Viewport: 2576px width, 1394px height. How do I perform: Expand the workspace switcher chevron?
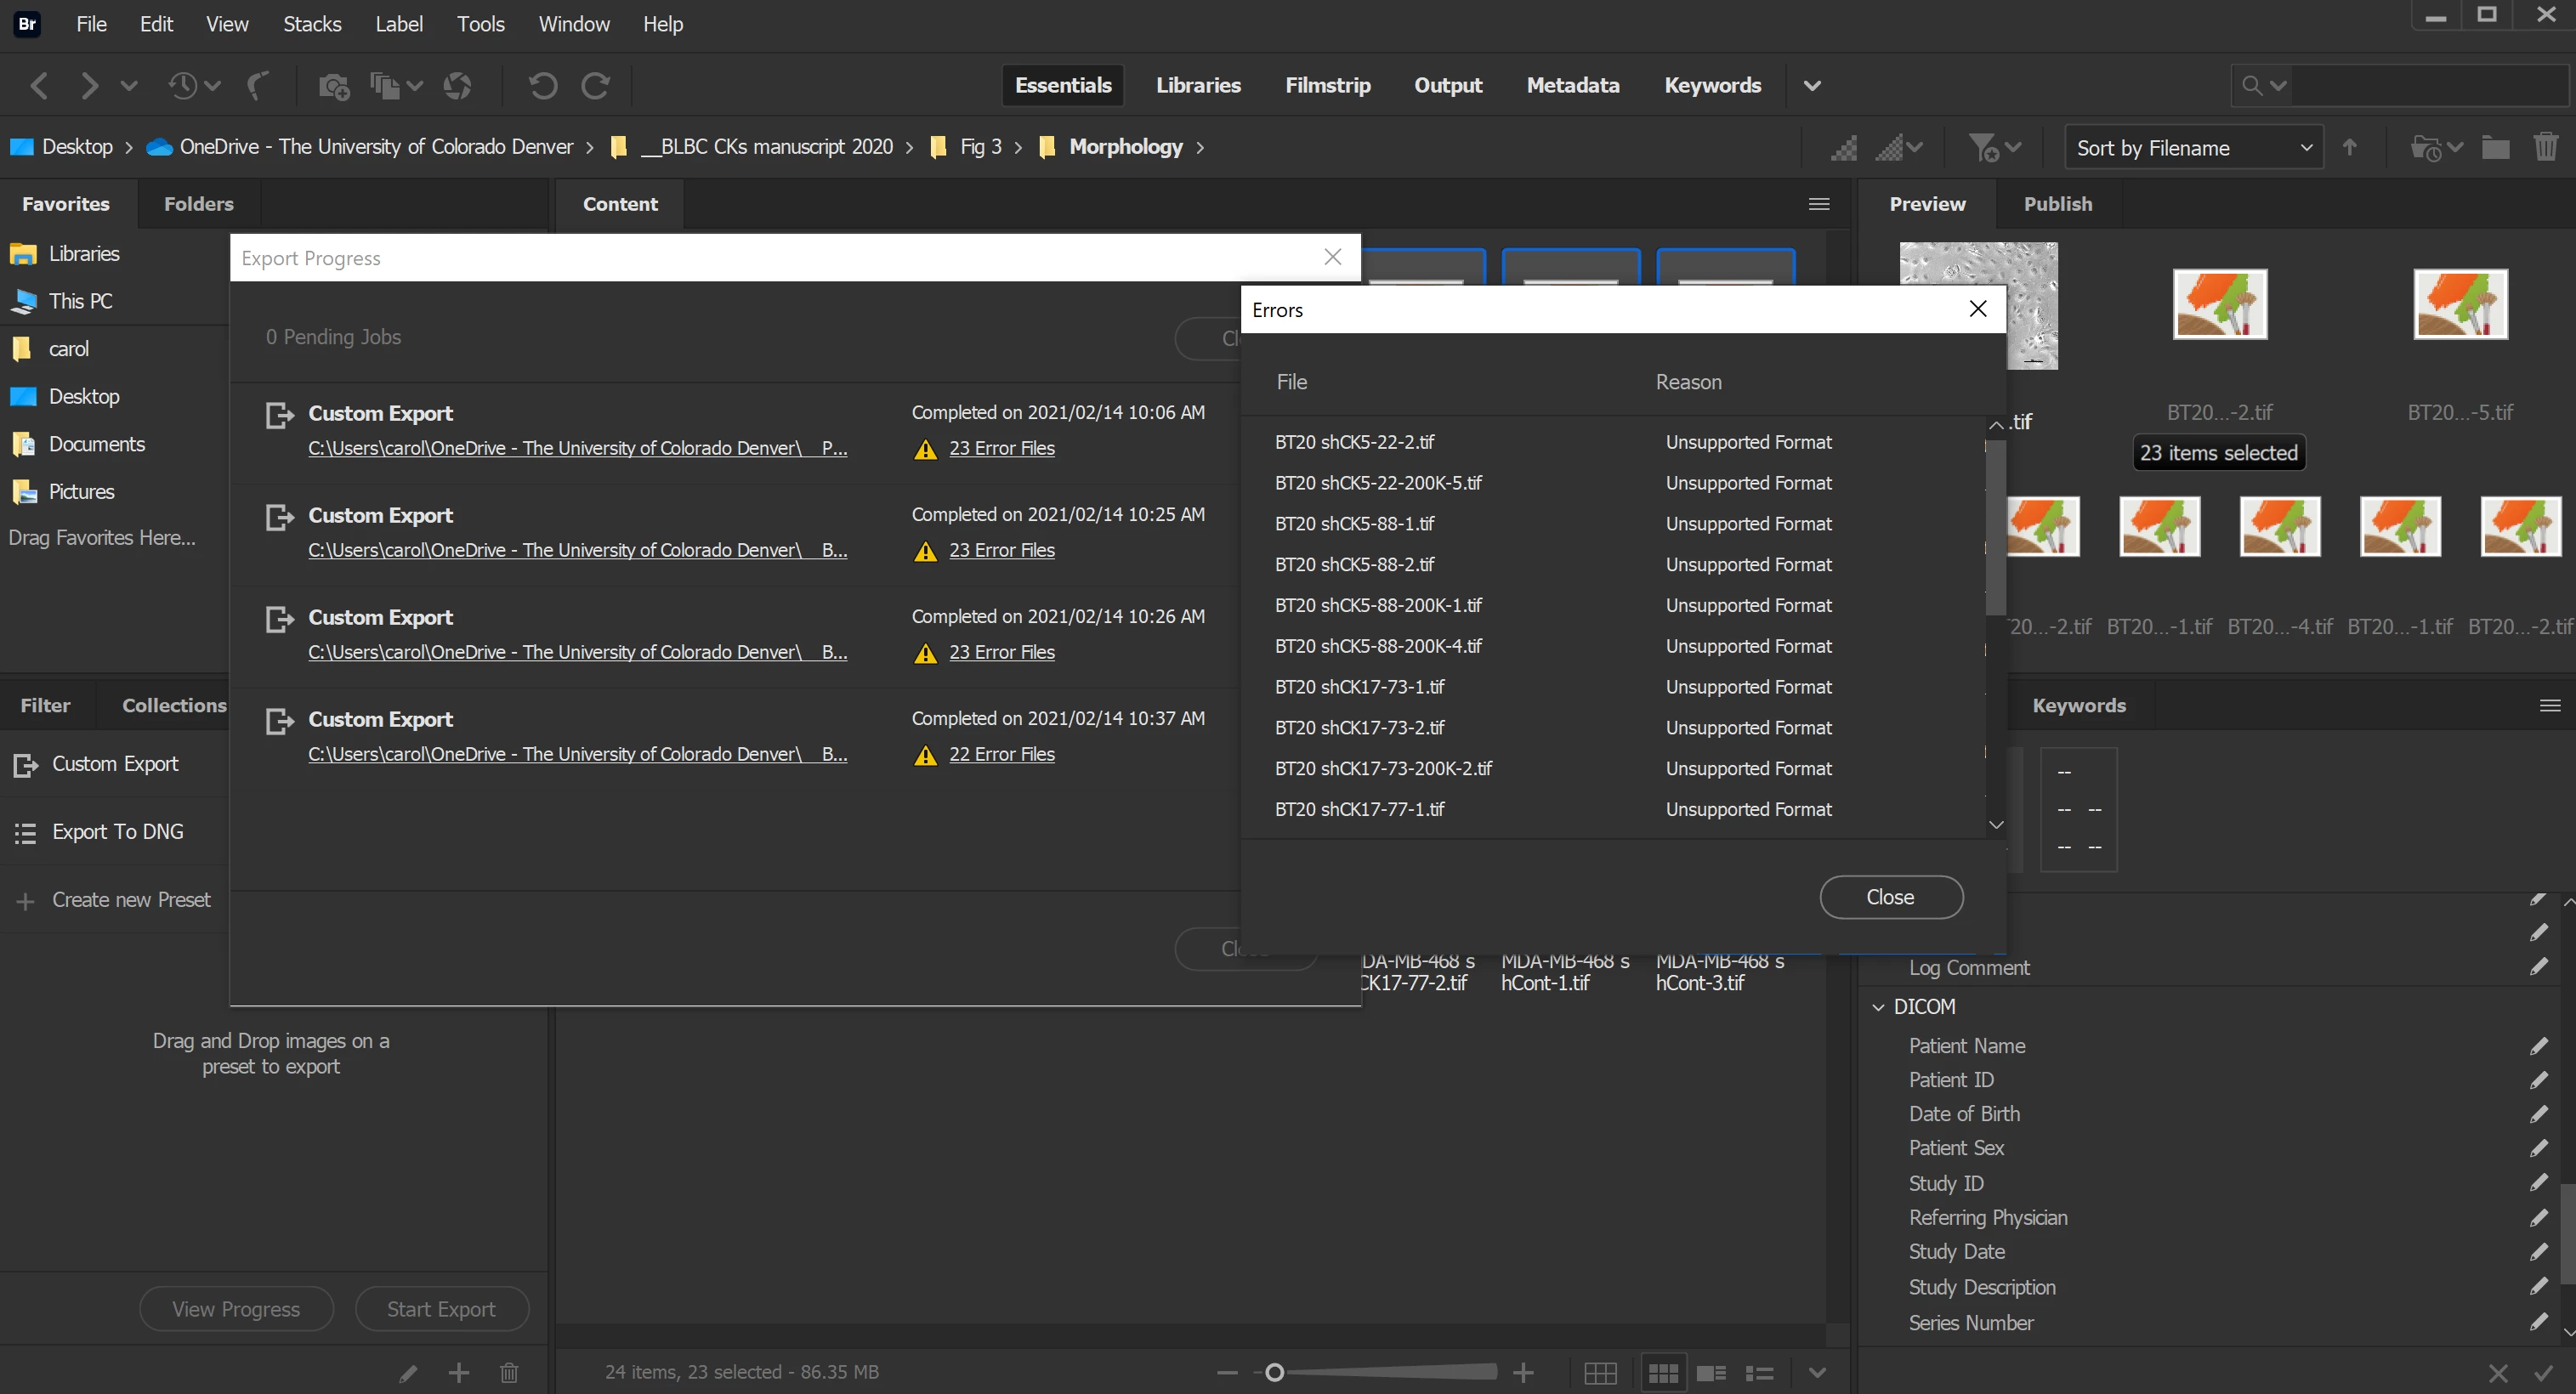click(x=1812, y=86)
